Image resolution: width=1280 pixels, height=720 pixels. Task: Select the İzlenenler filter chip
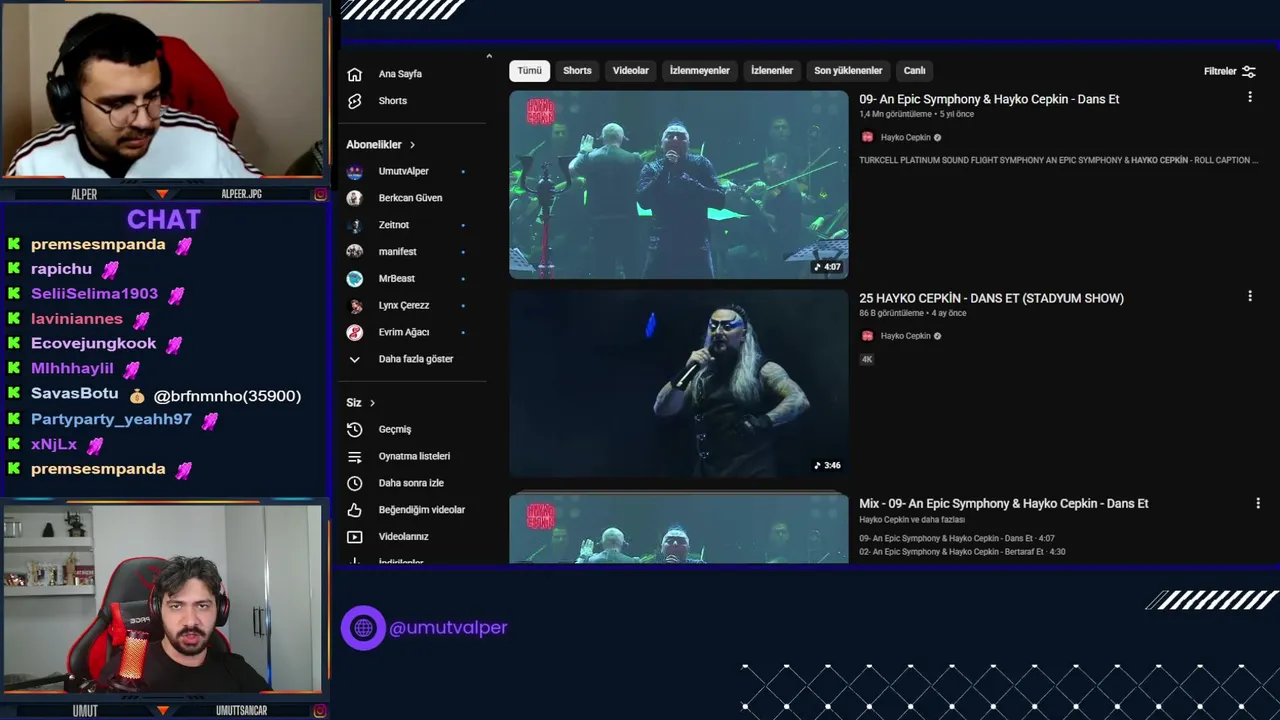772,71
